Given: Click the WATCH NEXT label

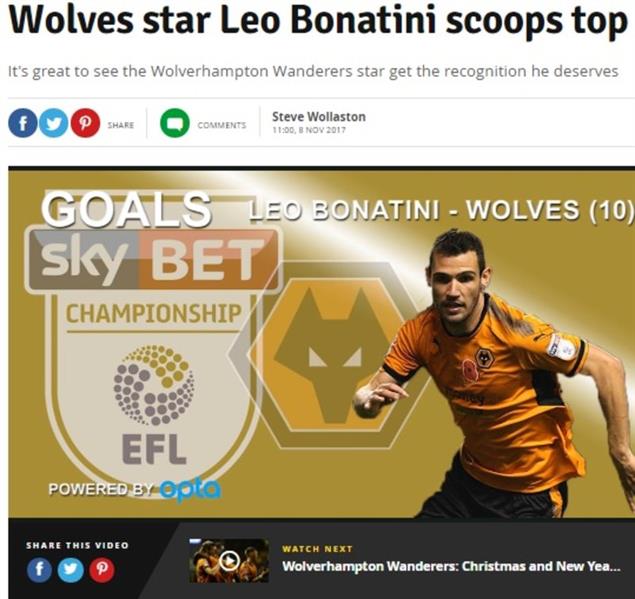Looking at the screenshot, I should click(x=318, y=549).
